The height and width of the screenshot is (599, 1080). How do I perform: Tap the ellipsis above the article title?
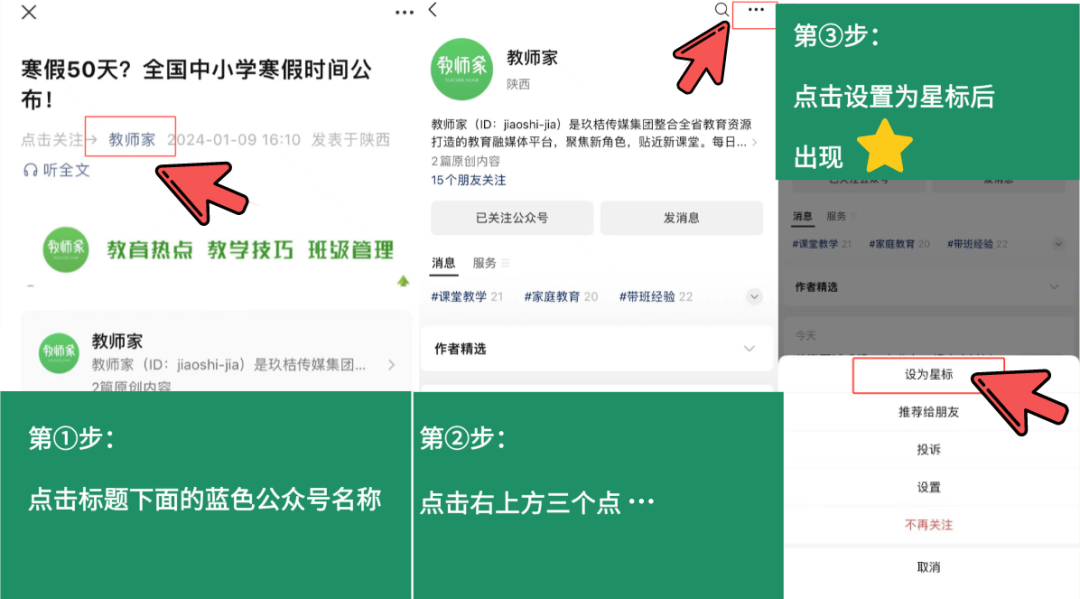pos(404,10)
